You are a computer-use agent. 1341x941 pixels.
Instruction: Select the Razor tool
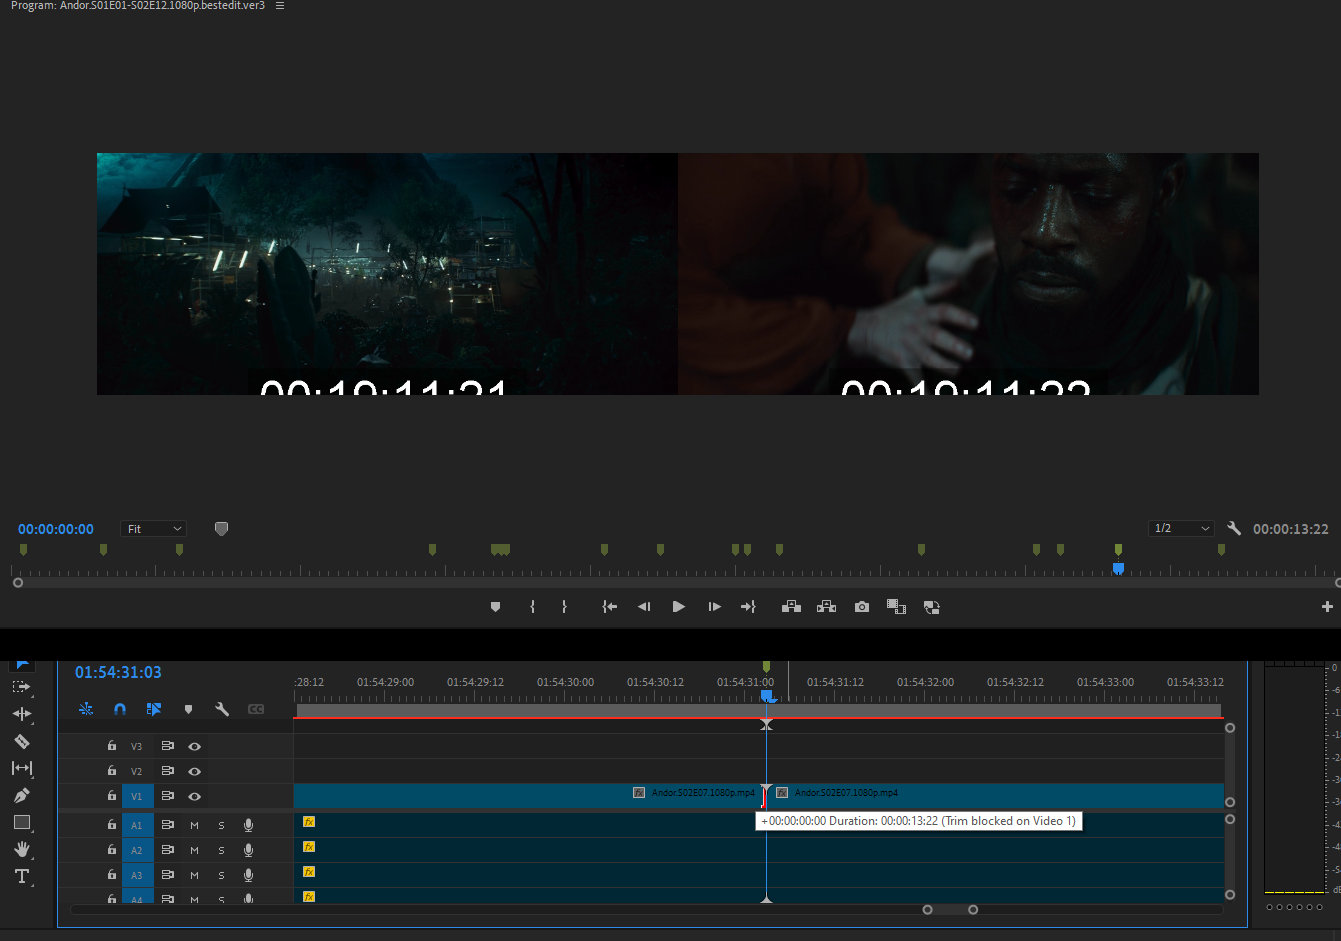pos(21,741)
